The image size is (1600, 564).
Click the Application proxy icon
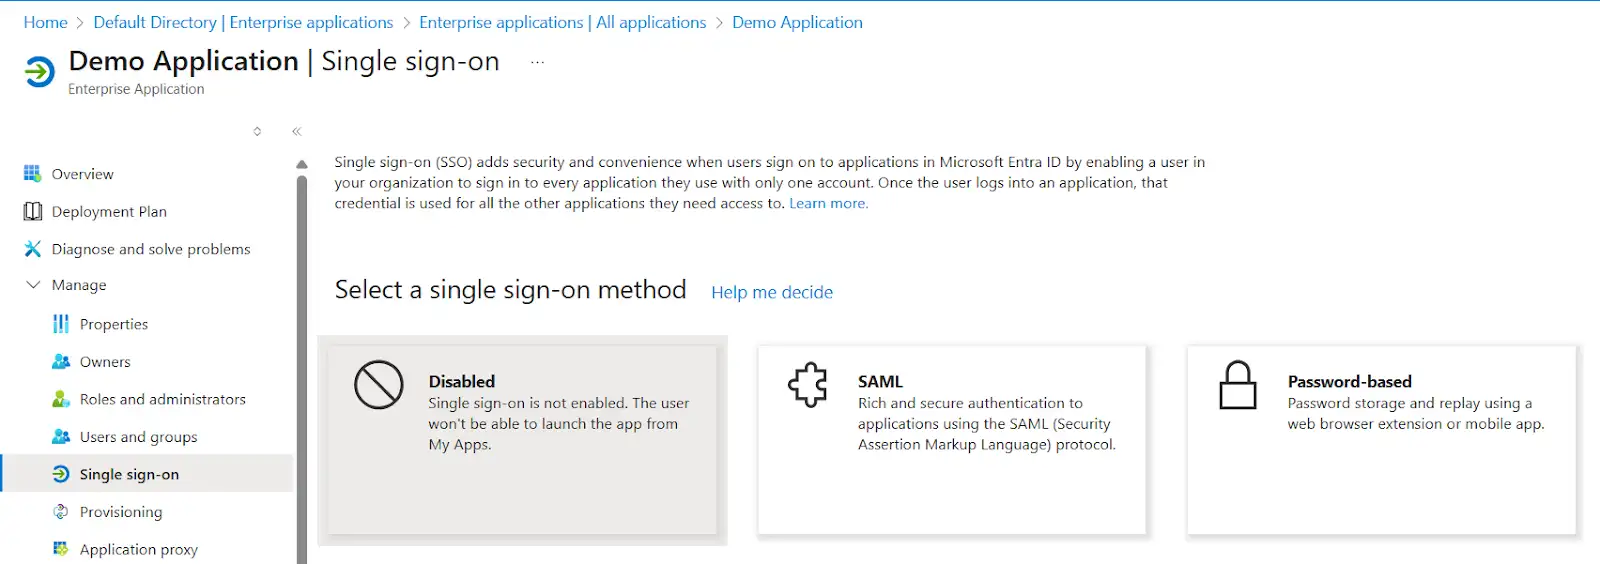[61, 549]
